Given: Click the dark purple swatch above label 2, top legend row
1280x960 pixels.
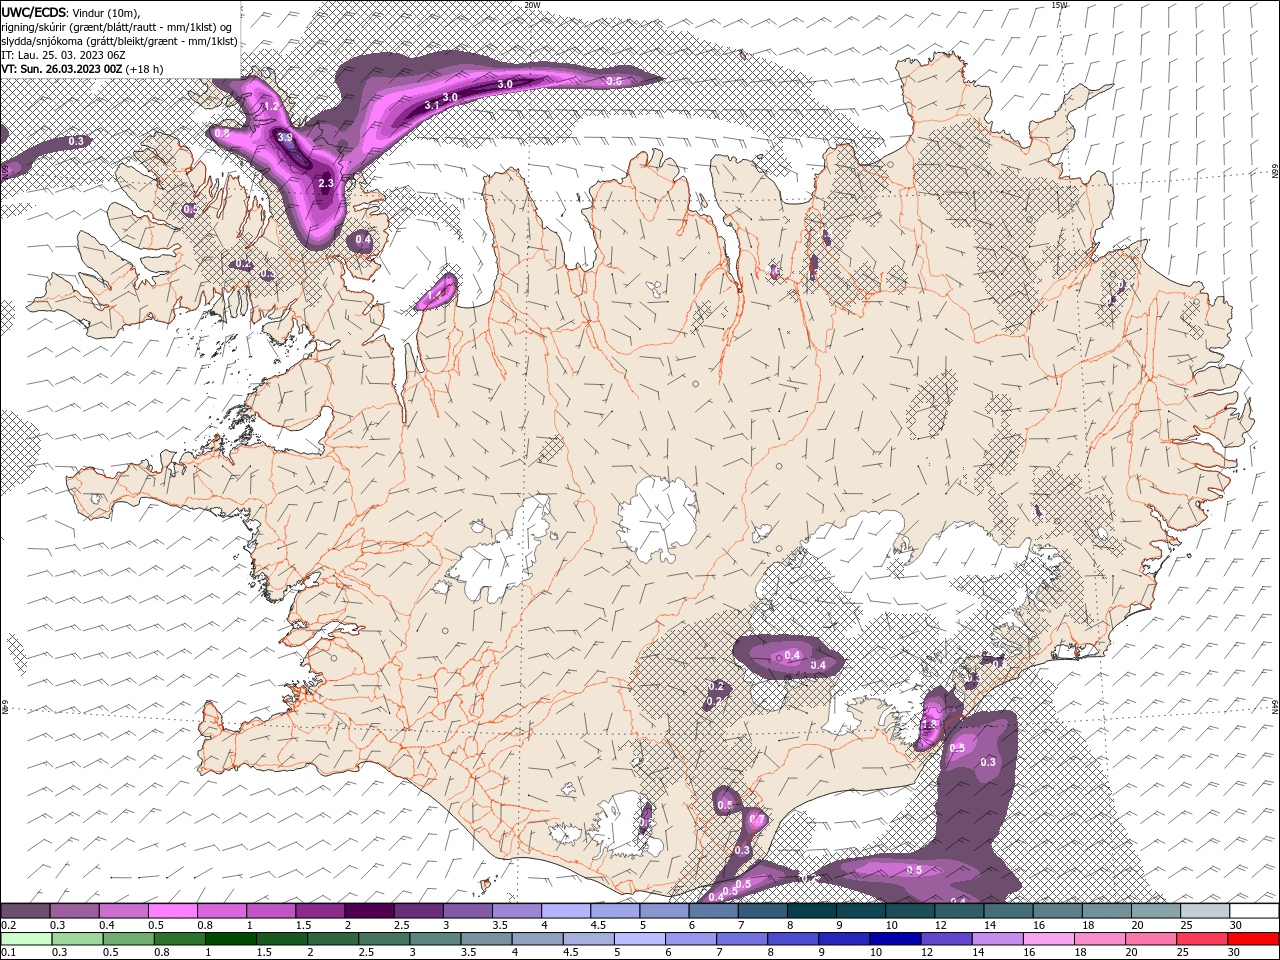Looking at the screenshot, I should [368, 910].
